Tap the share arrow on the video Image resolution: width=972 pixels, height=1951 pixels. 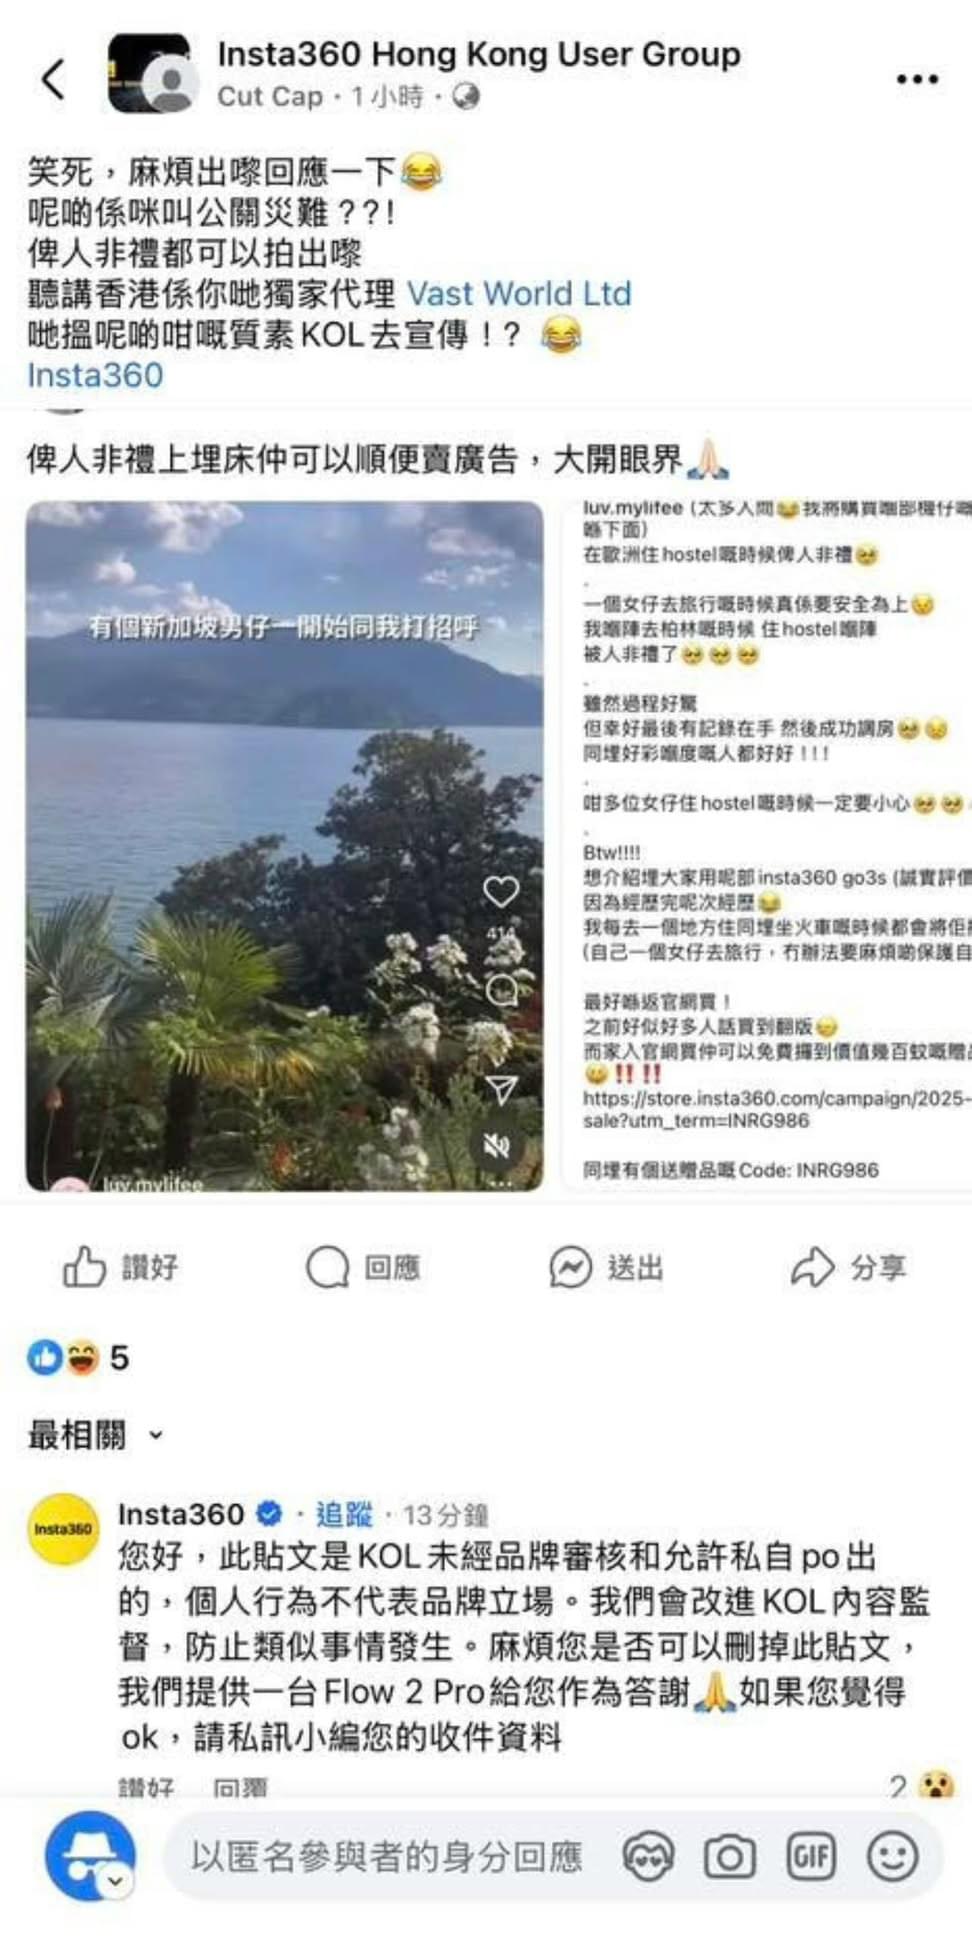(x=501, y=1089)
